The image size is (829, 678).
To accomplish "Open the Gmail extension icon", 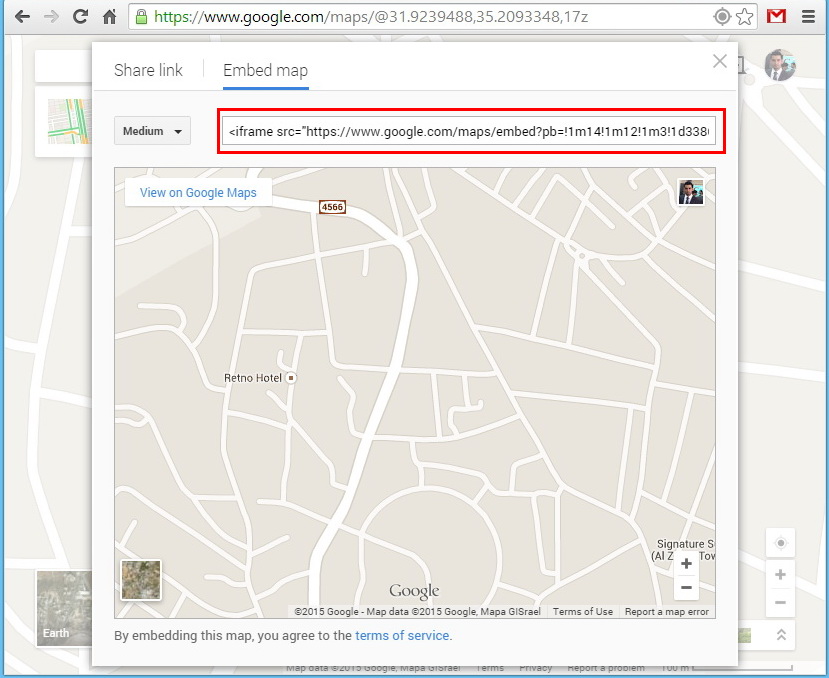I will pos(776,16).
